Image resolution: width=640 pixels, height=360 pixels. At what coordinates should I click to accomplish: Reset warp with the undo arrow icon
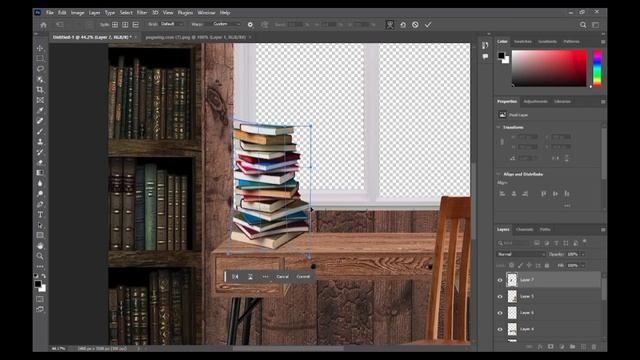click(403, 24)
